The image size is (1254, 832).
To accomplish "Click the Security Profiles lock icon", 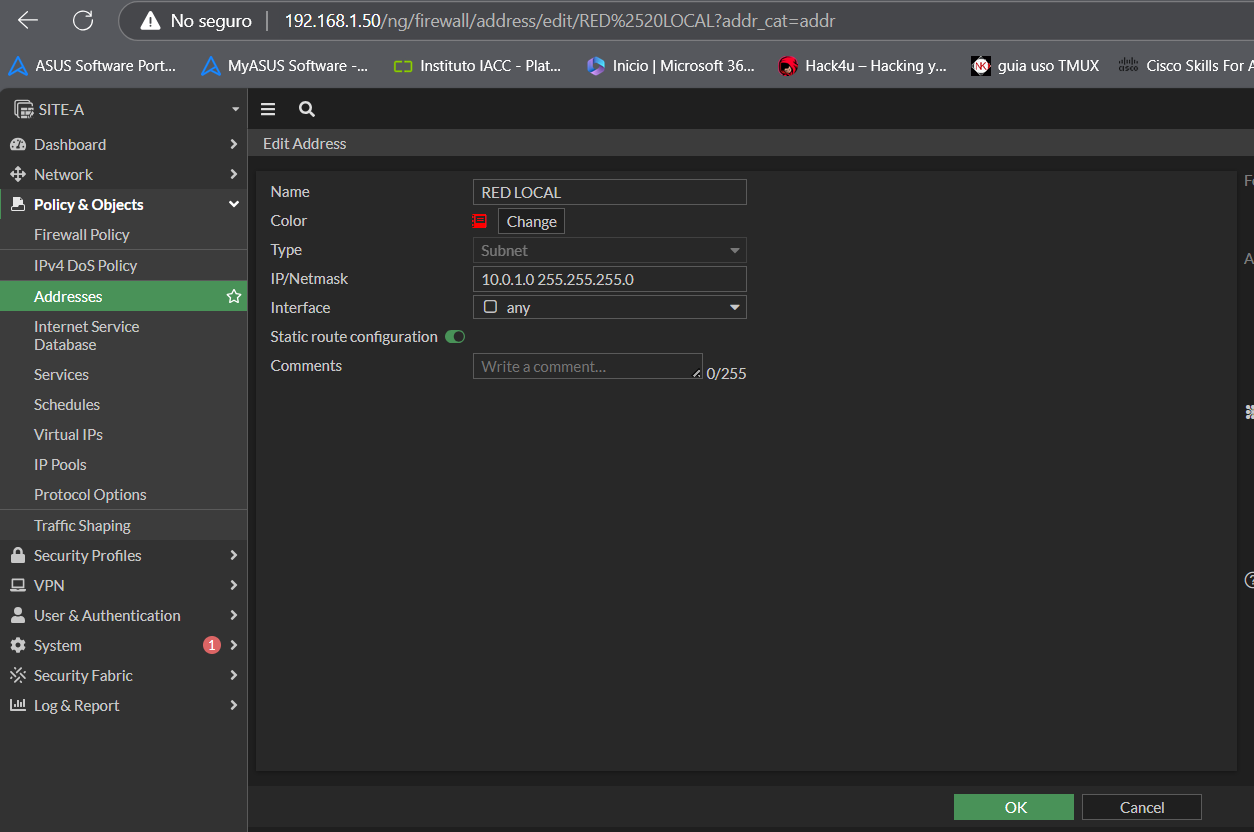I will tap(17, 556).
